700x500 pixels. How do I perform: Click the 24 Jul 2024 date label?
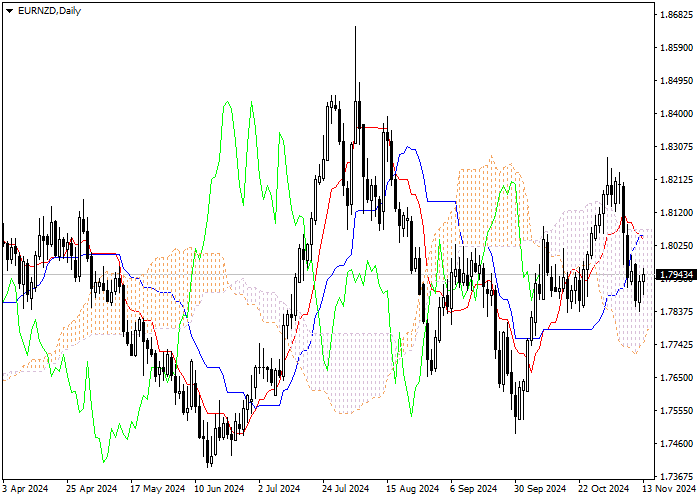[x=346, y=489]
